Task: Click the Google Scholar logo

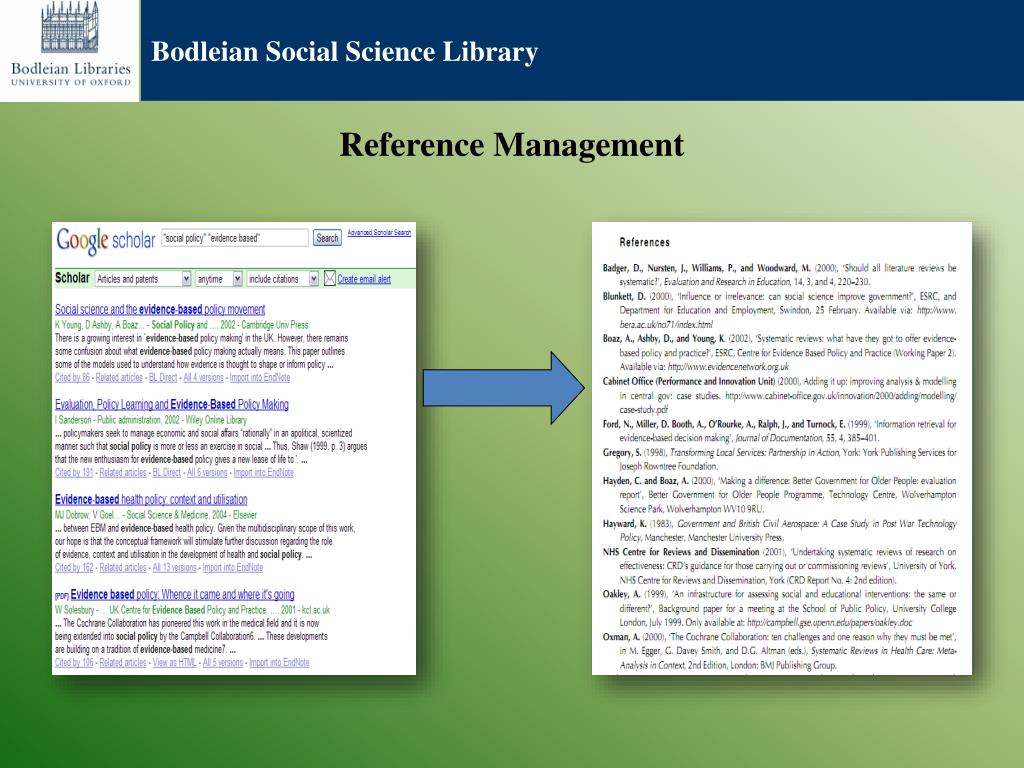Action: (x=106, y=240)
